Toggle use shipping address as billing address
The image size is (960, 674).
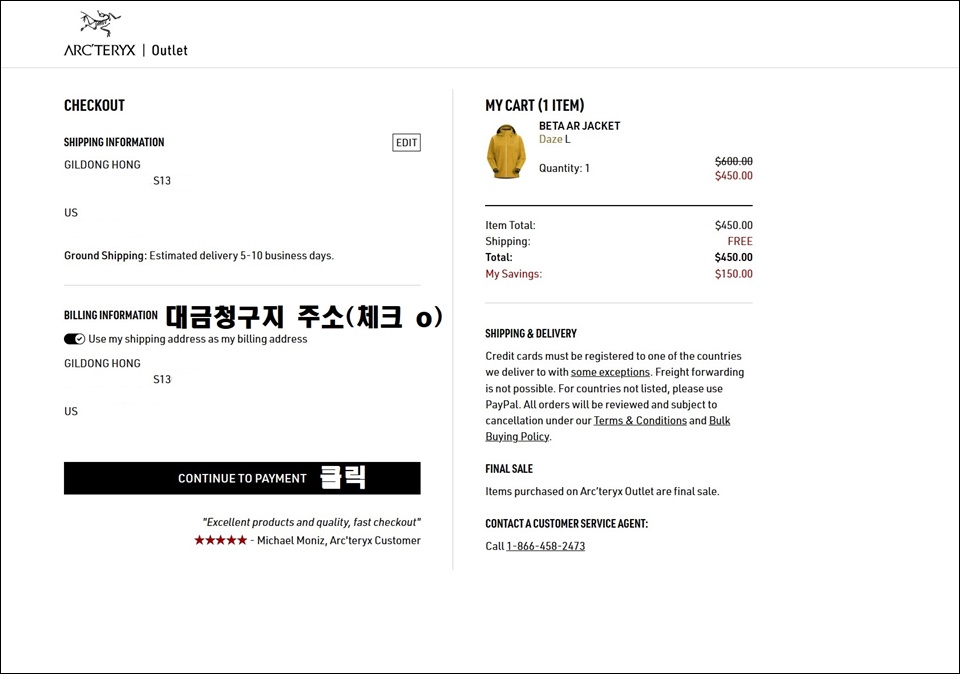pos(74,339)
